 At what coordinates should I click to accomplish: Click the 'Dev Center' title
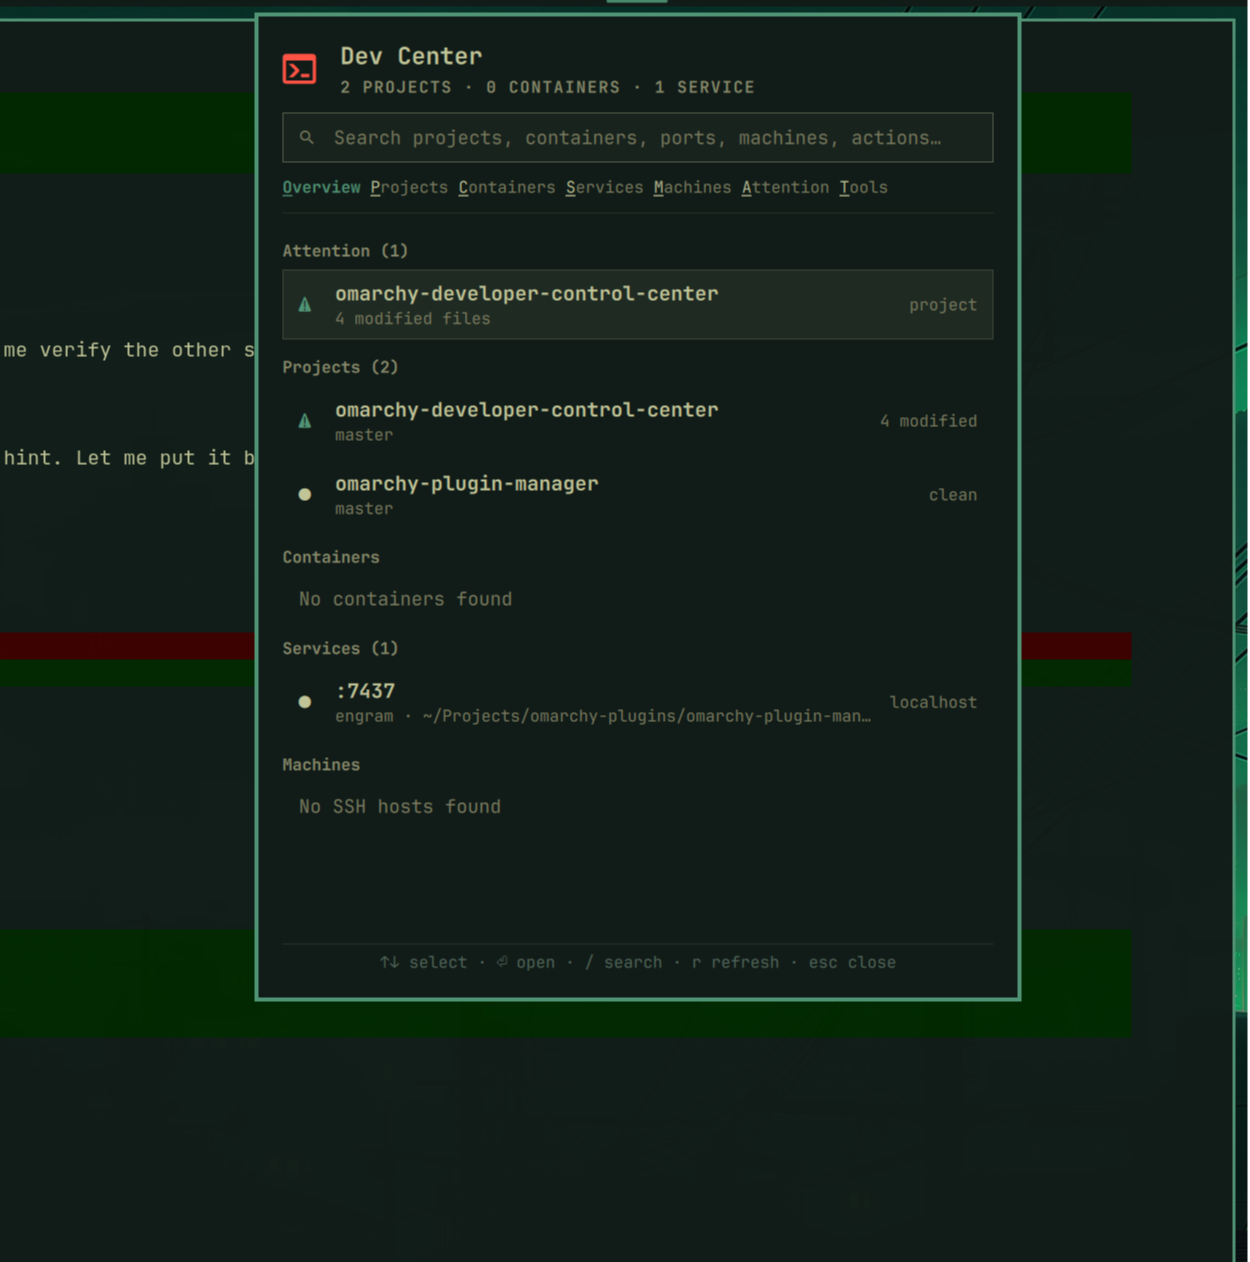pyautogui.click(x=411, y=56)
